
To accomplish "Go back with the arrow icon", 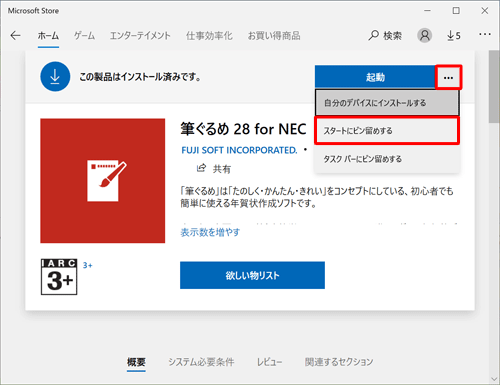I will coord(15,35).
